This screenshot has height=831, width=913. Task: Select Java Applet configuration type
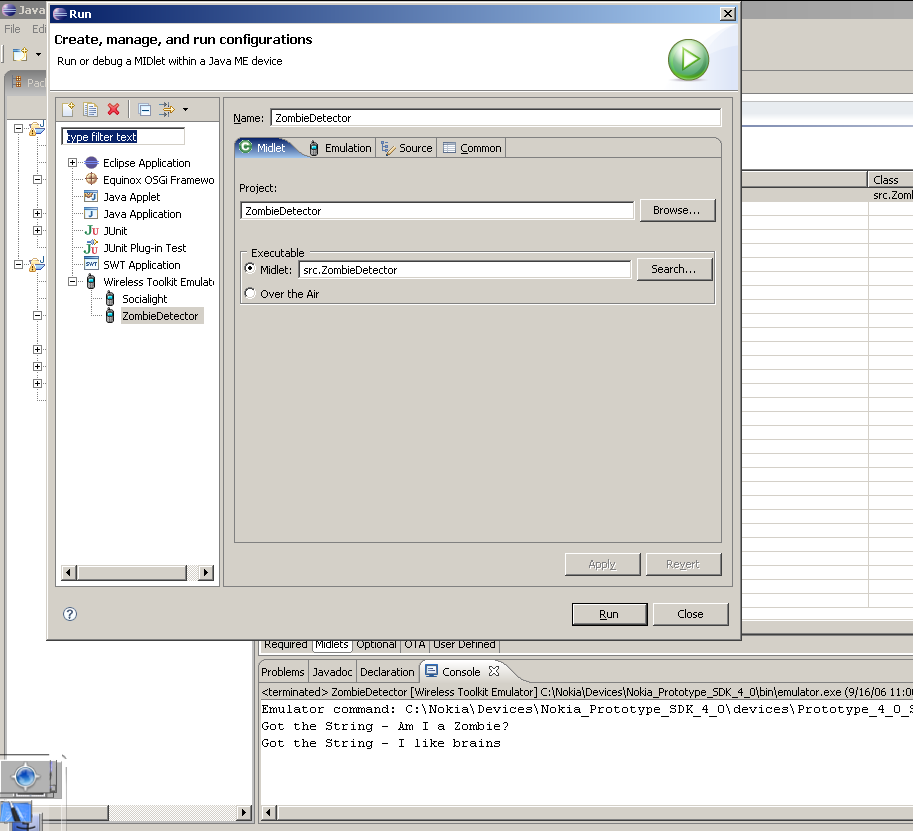(x=131, y=197)
